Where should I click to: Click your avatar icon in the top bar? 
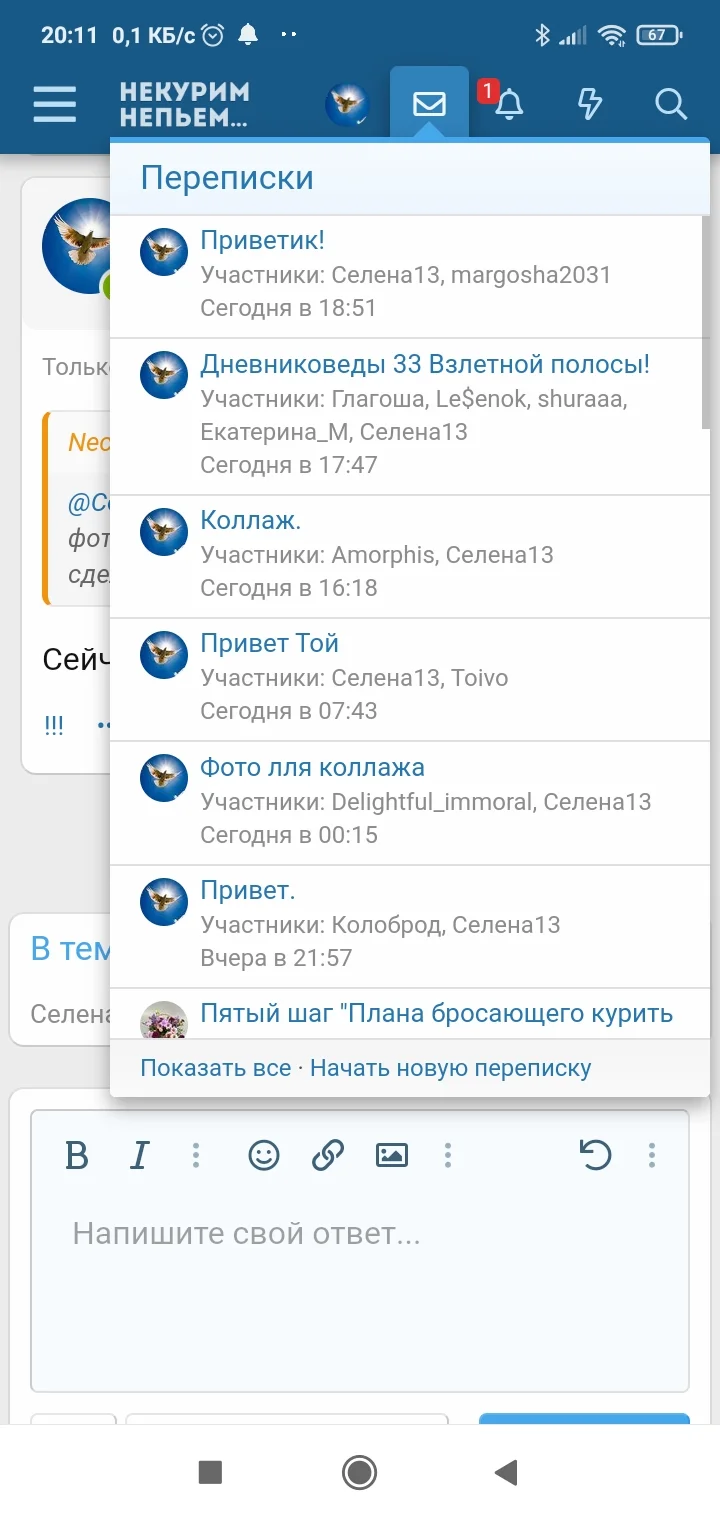pos(345,103)
